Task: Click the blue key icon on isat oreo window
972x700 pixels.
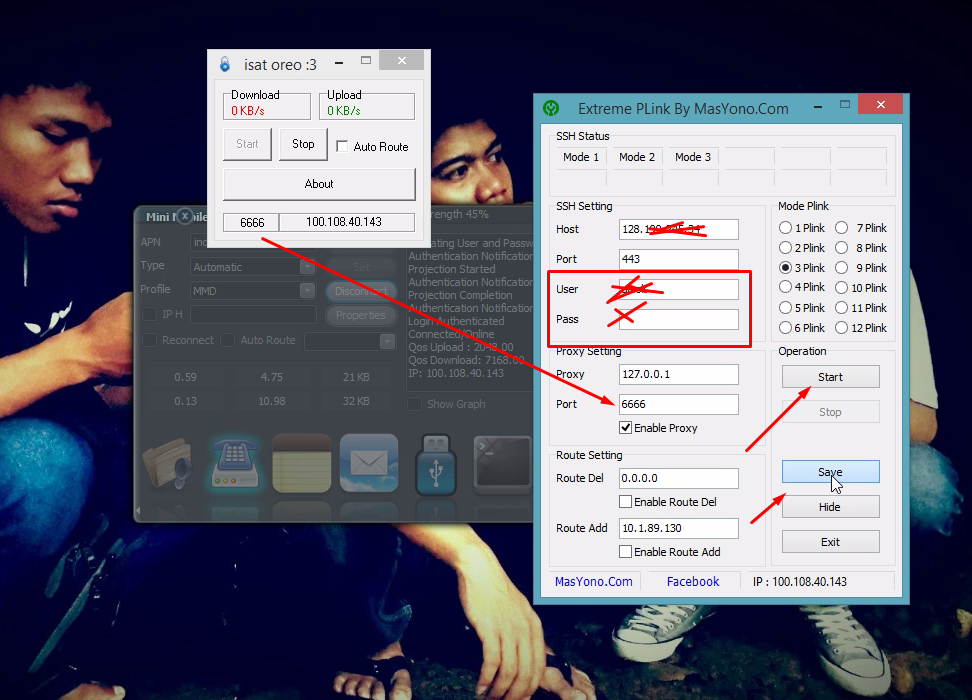Action: [224, 63]
